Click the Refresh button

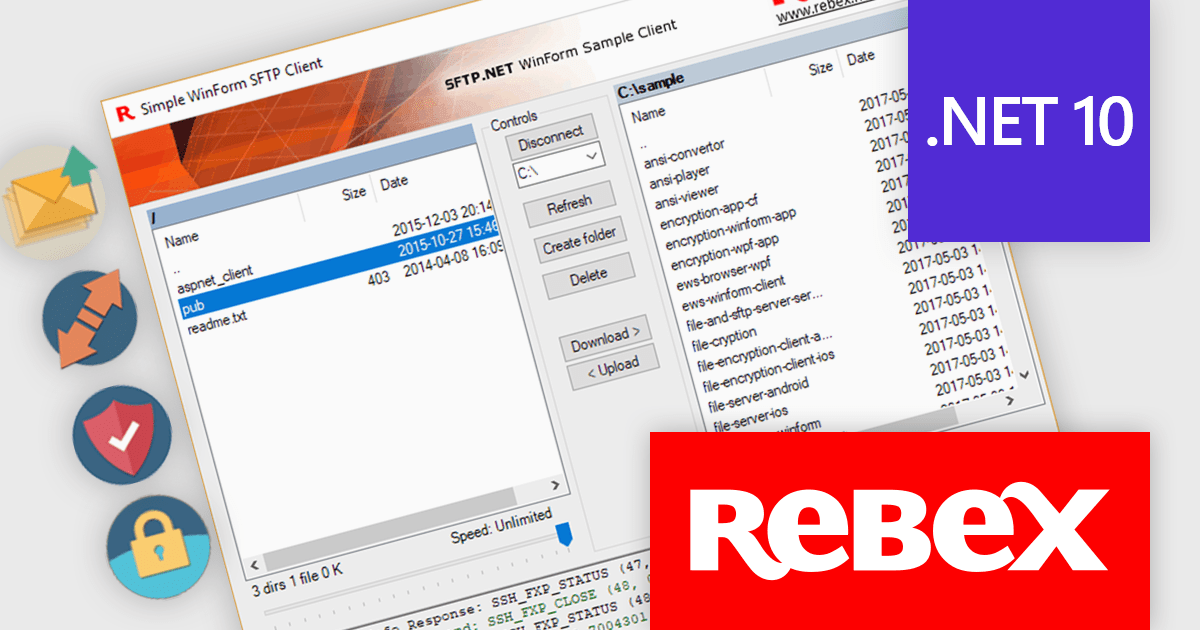(569, 205)
